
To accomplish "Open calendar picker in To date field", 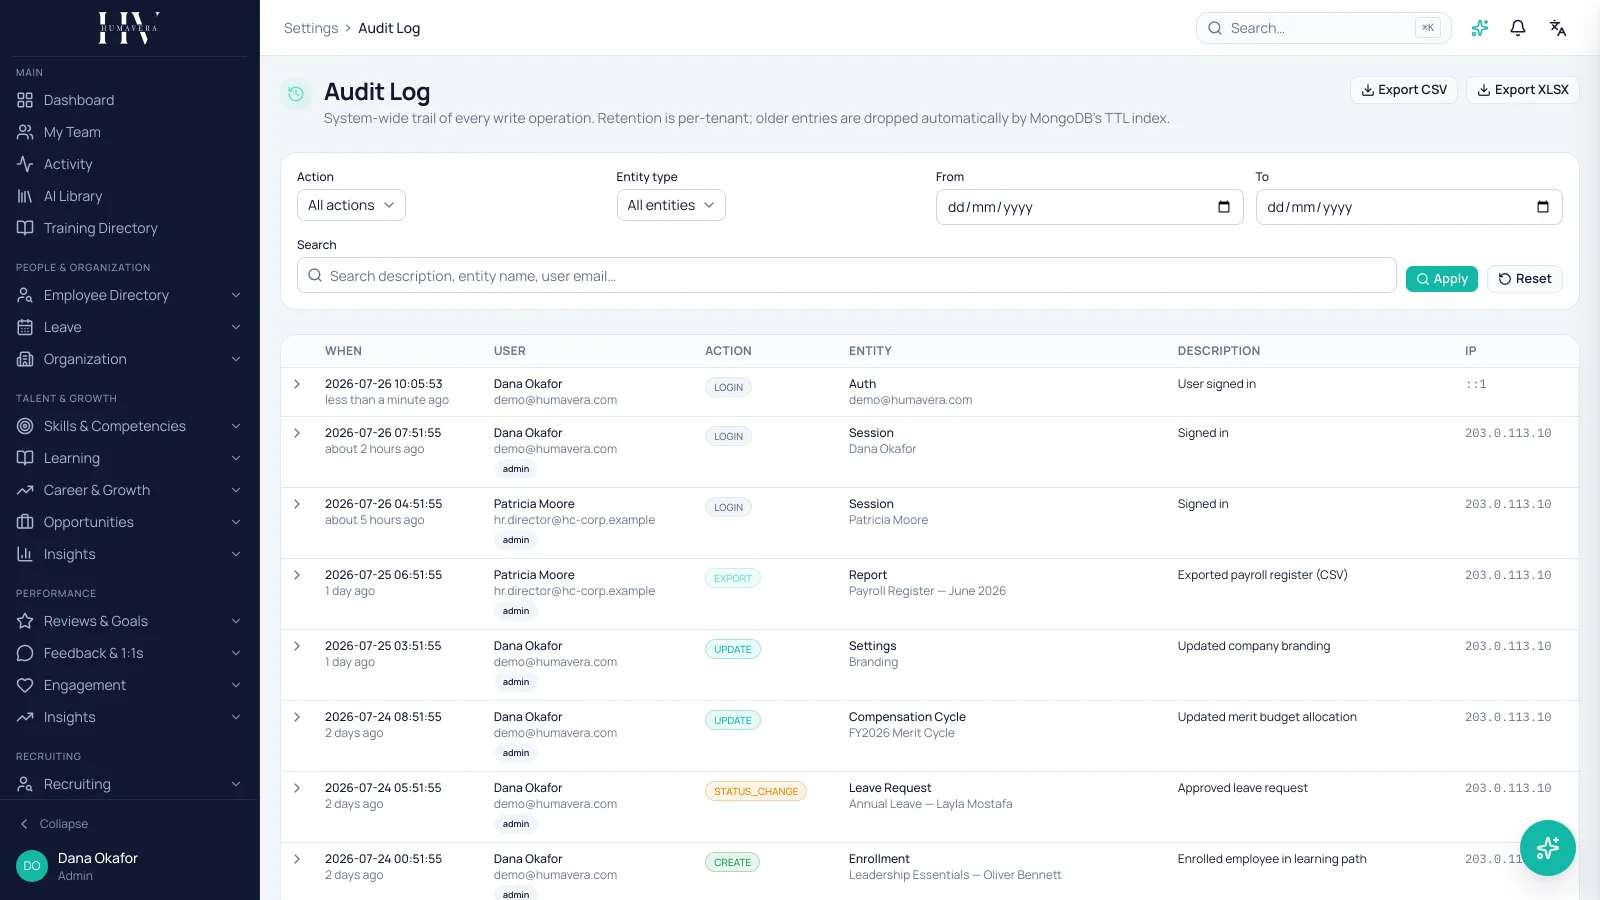I will pyautogui.click(x=1543, y=207).
